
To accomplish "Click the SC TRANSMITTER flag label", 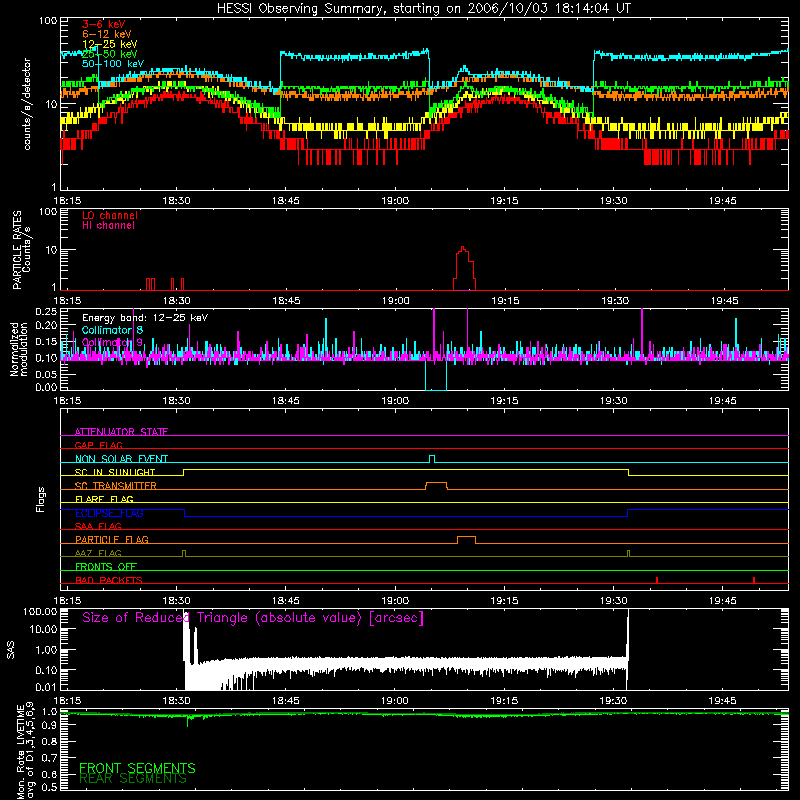I will (116, 486).
